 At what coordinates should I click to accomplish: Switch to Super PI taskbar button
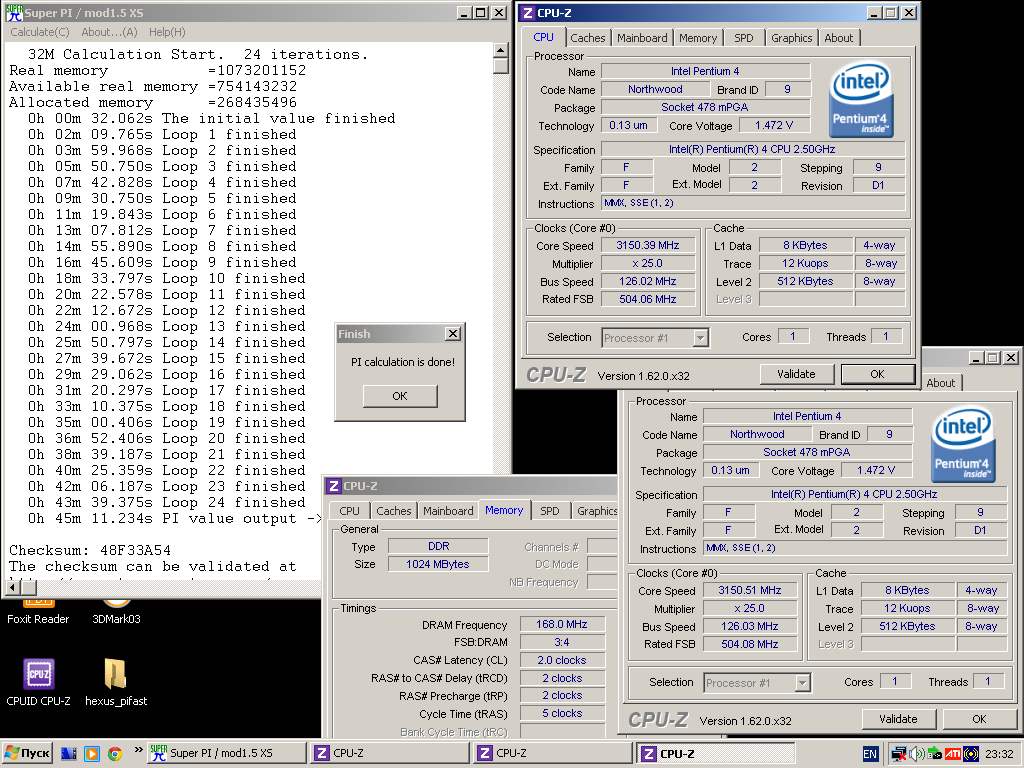pyautogui.click(x=226, y=753)
